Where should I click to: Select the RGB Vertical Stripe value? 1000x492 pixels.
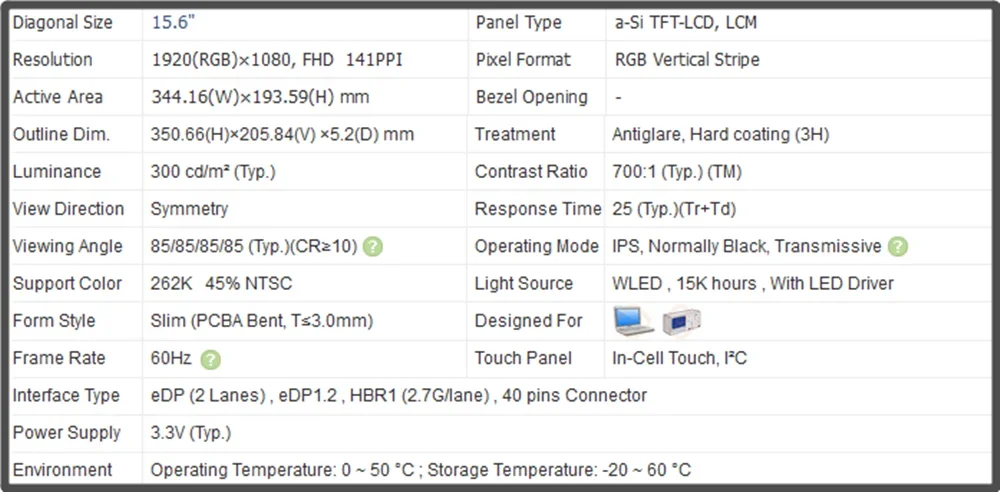coord(687,60)
